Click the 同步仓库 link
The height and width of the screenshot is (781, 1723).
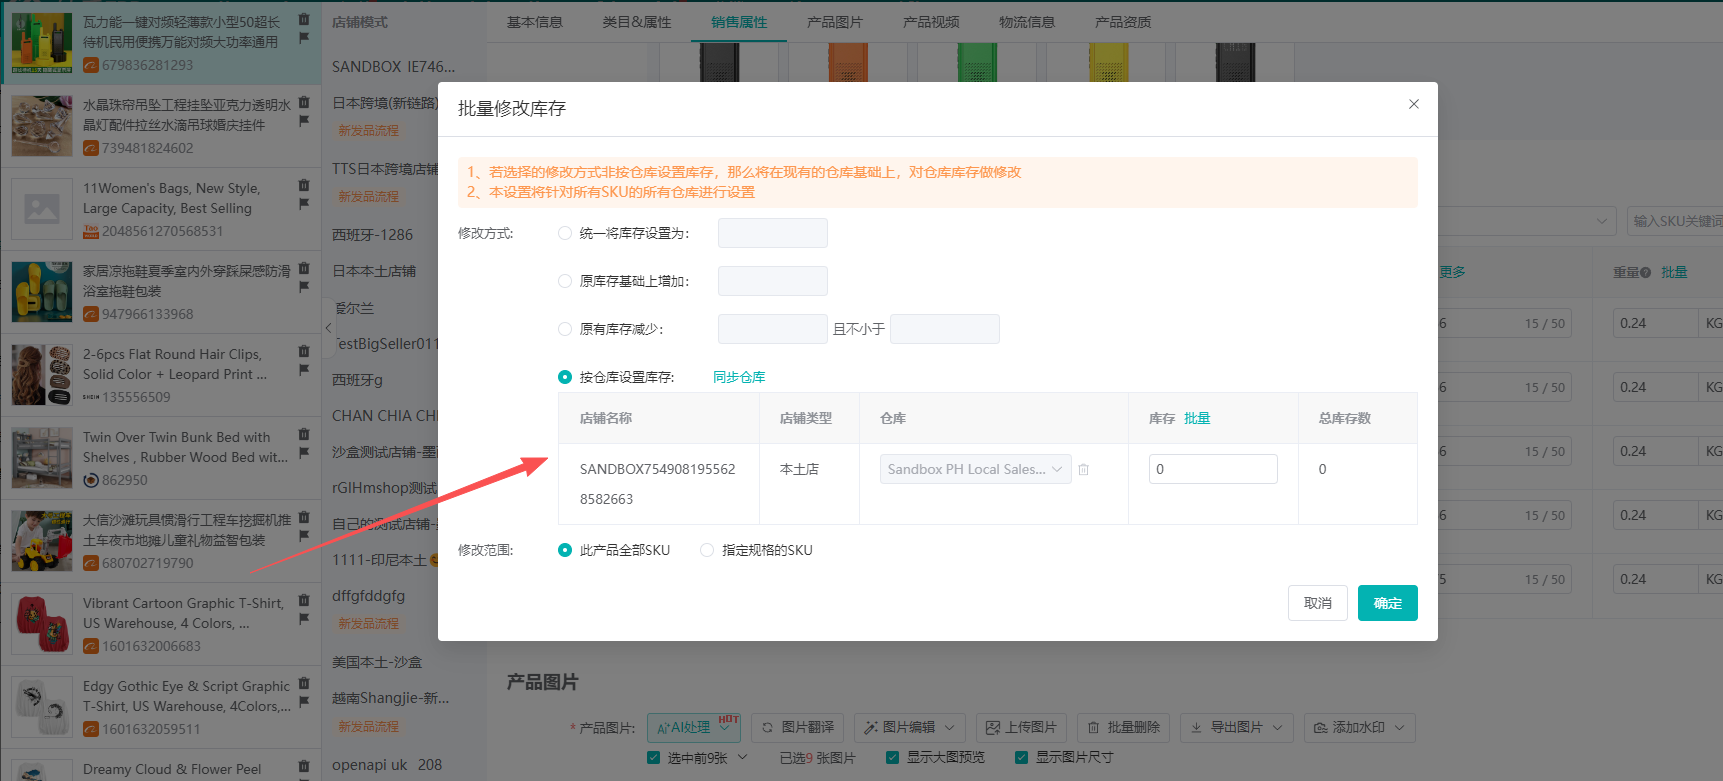739,377
